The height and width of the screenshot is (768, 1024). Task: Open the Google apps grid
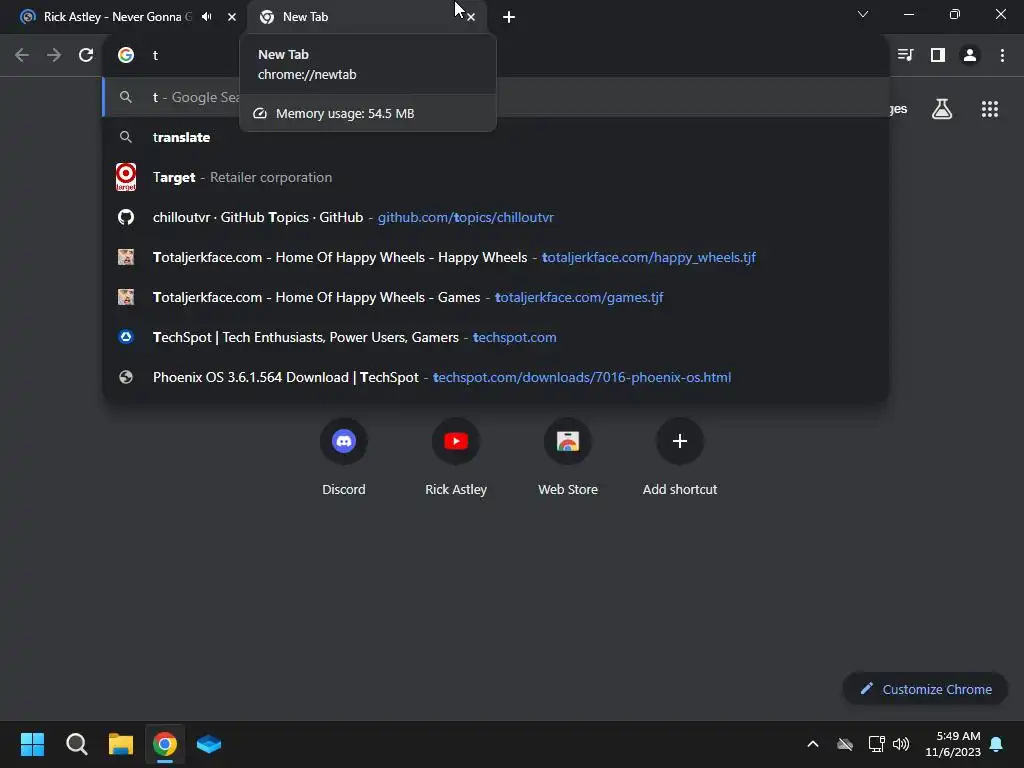pos(990,109)
